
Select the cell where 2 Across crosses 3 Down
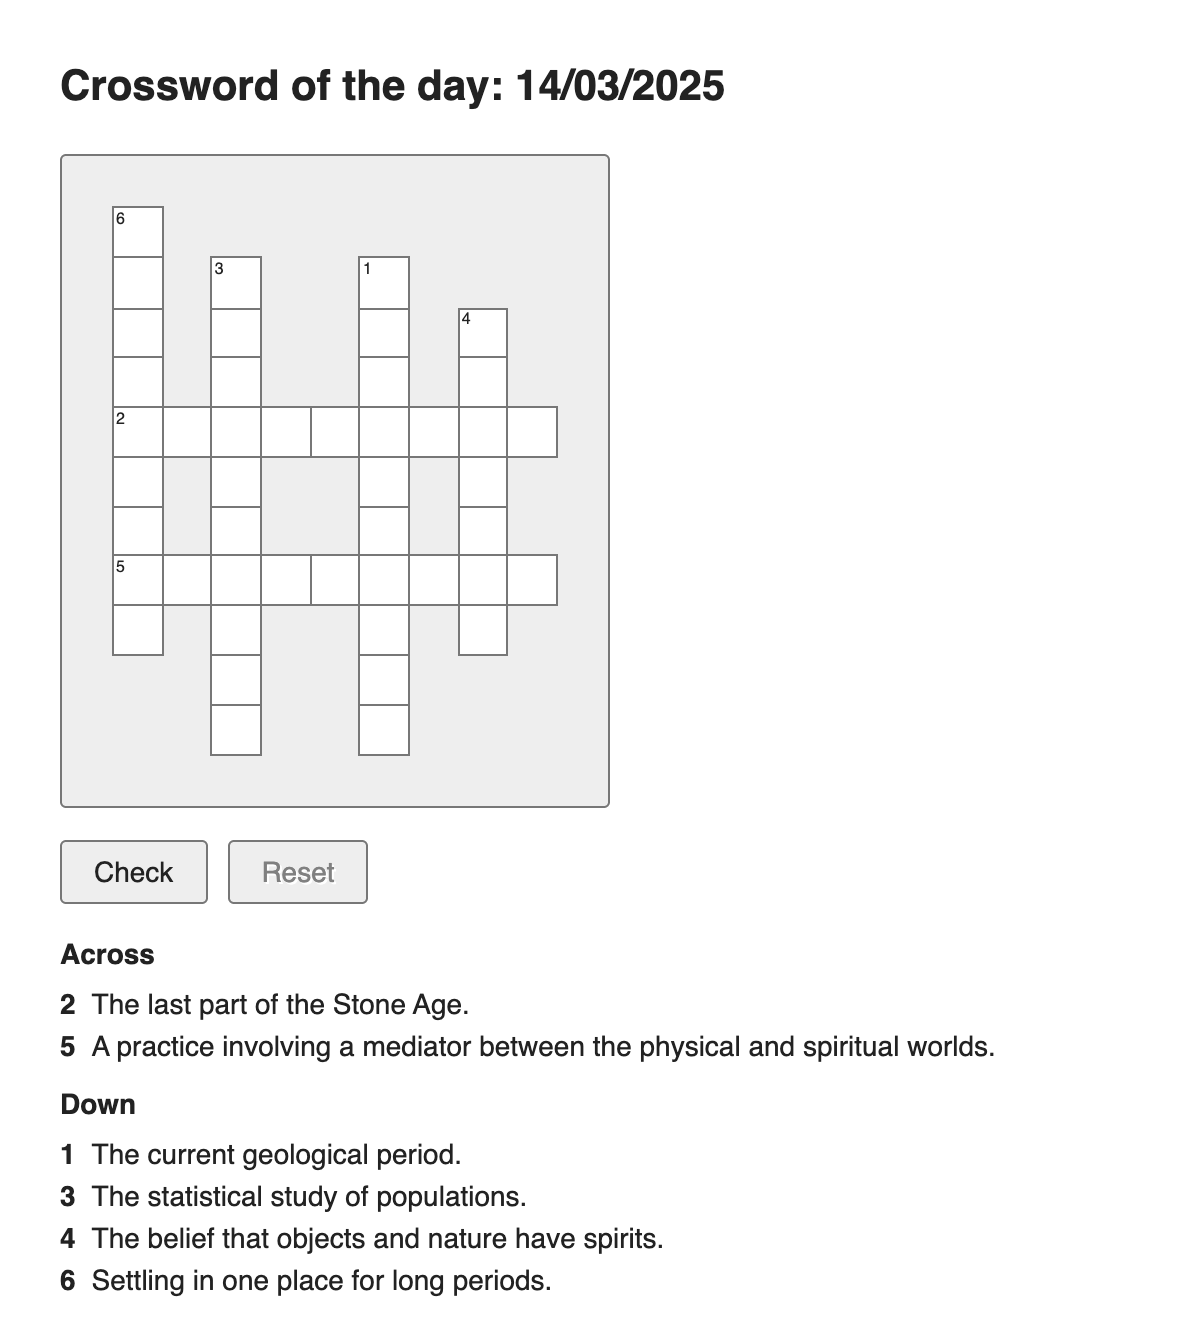tap(236, 432)
